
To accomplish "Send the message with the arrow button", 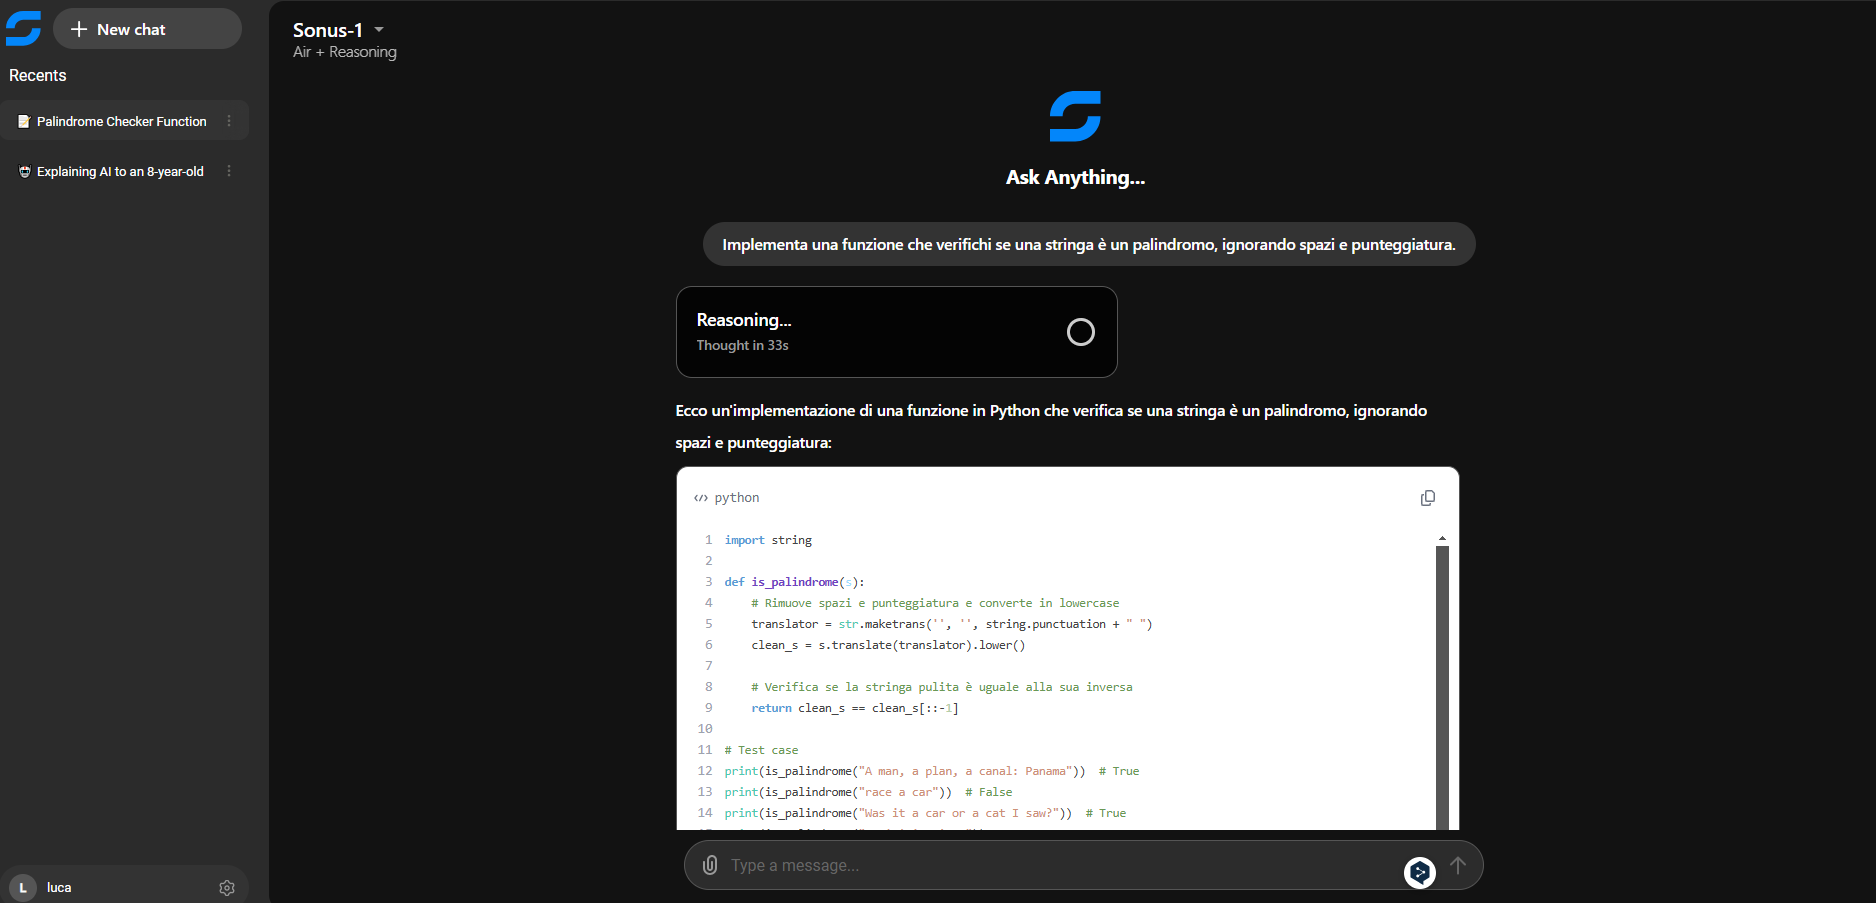I will coord(1458,865).
